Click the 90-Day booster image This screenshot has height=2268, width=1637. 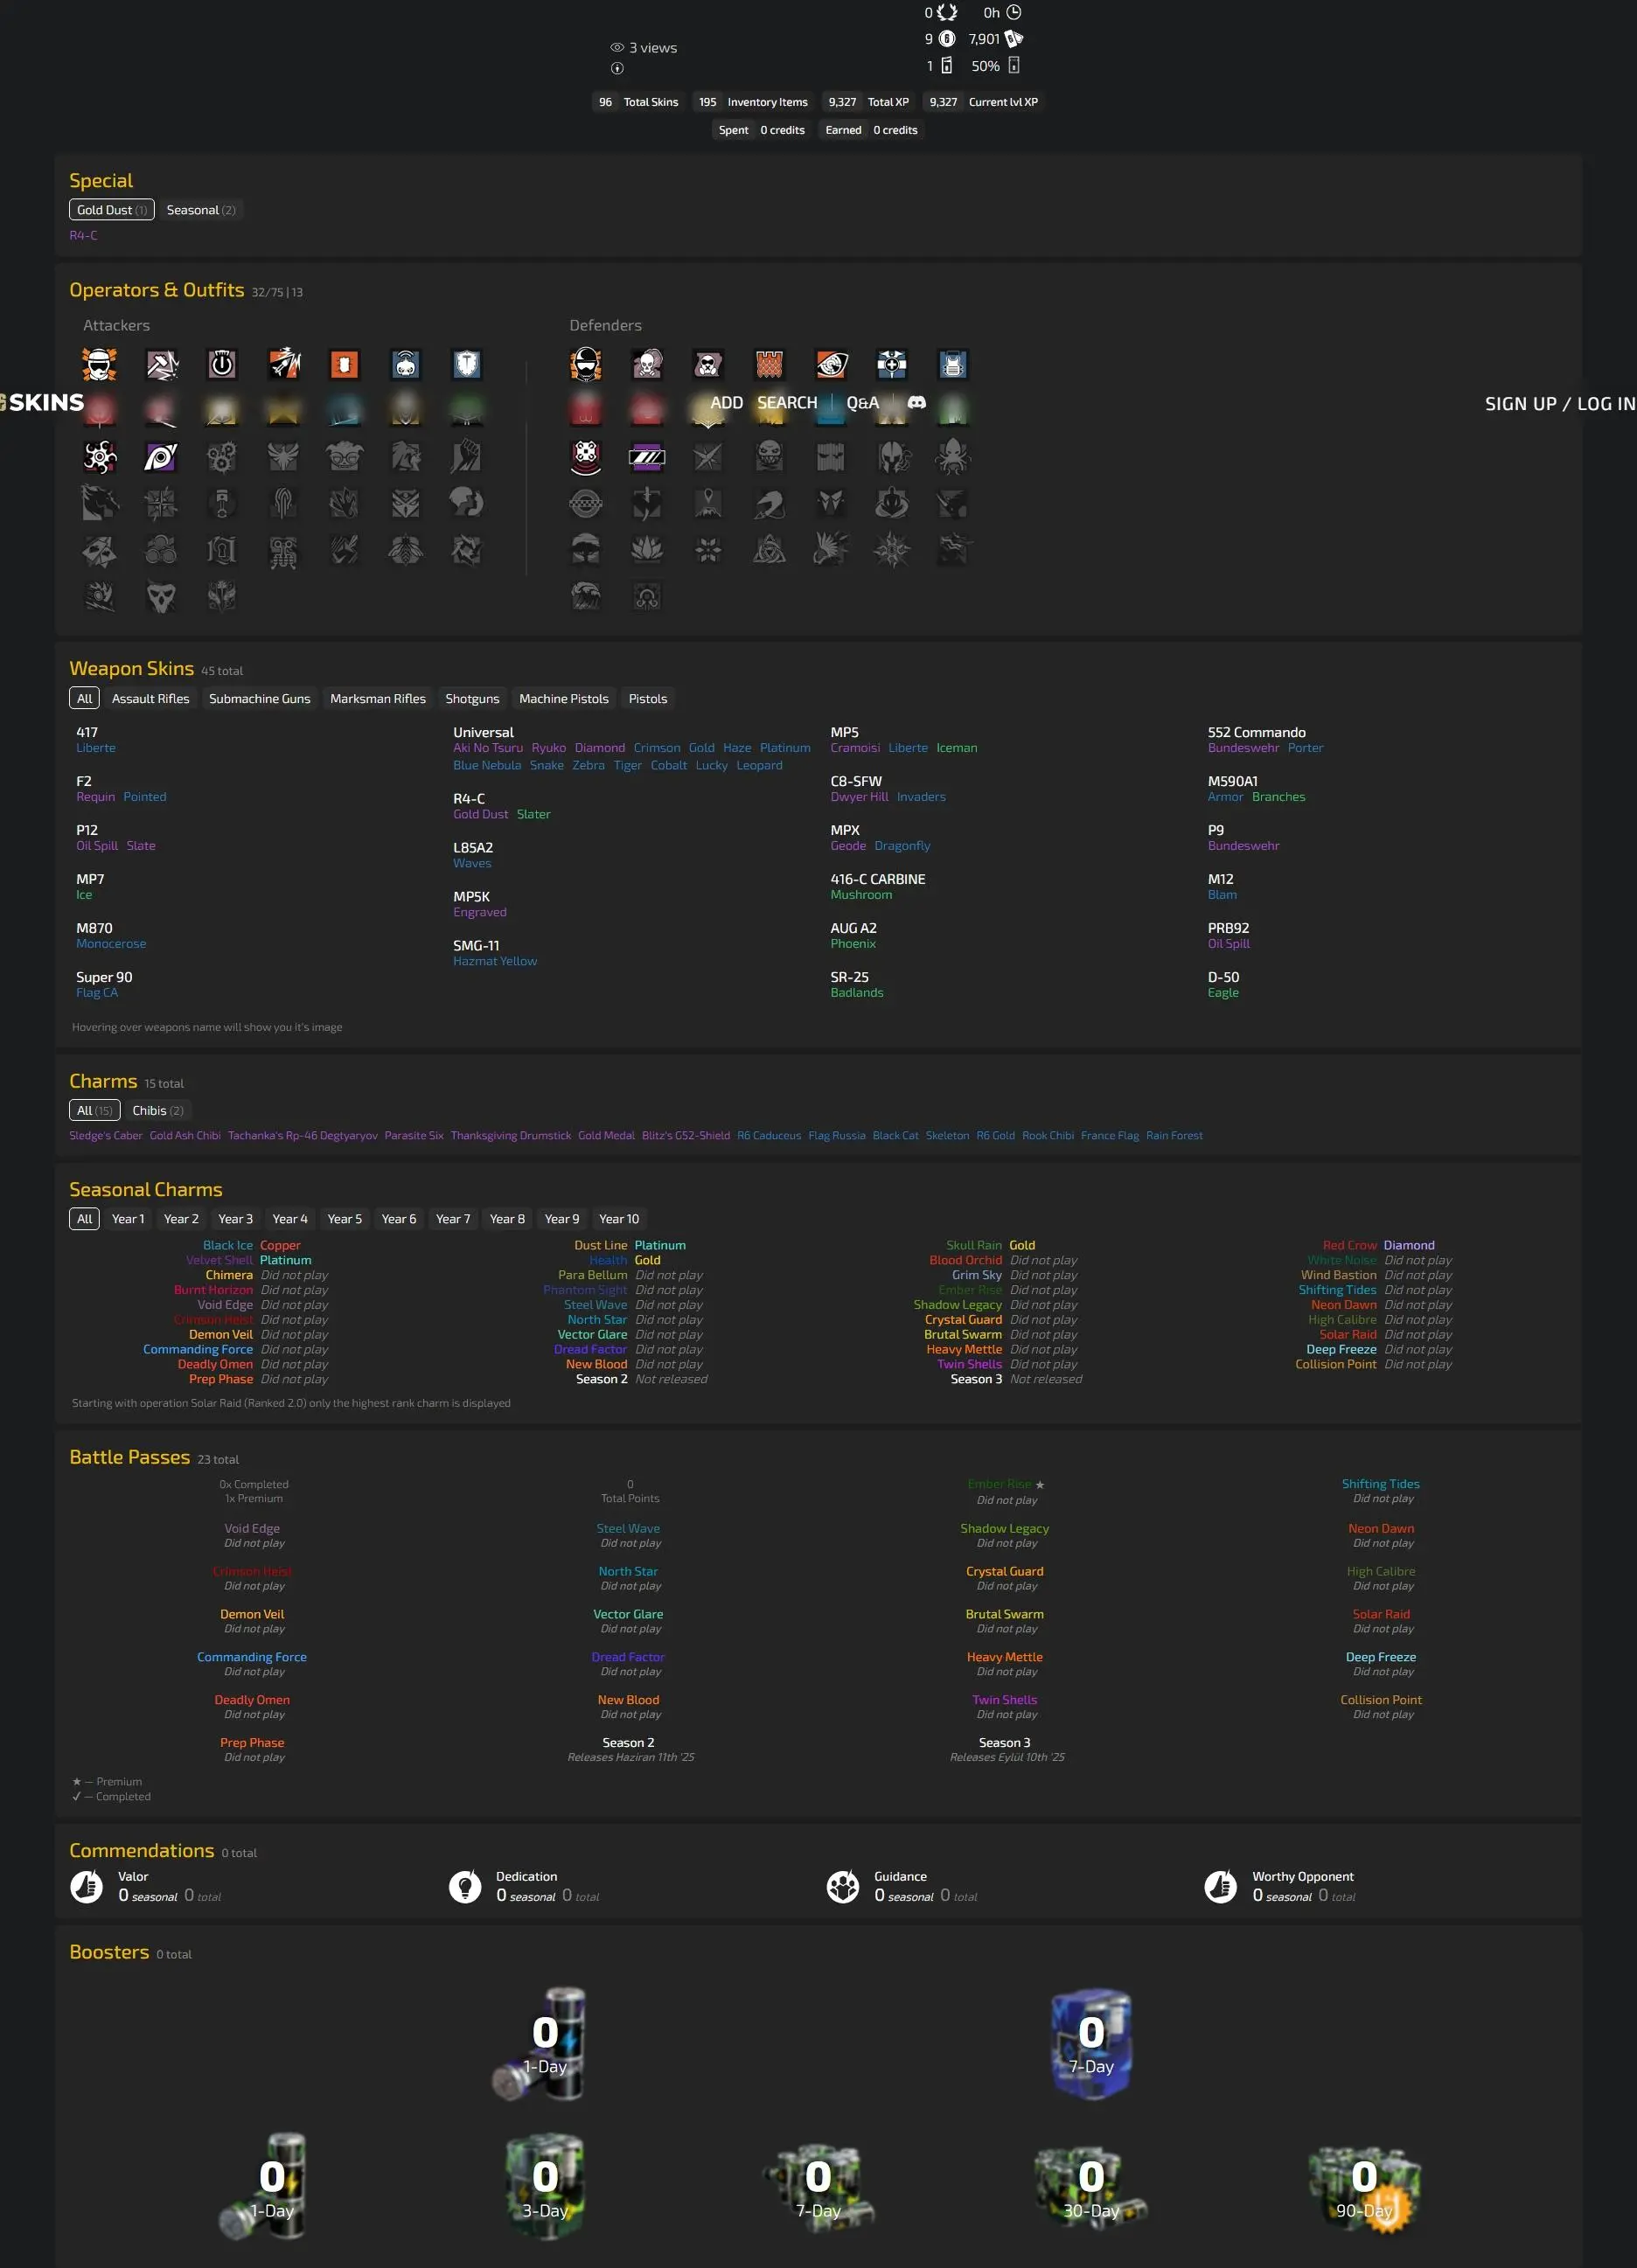pos(1364,2187)
